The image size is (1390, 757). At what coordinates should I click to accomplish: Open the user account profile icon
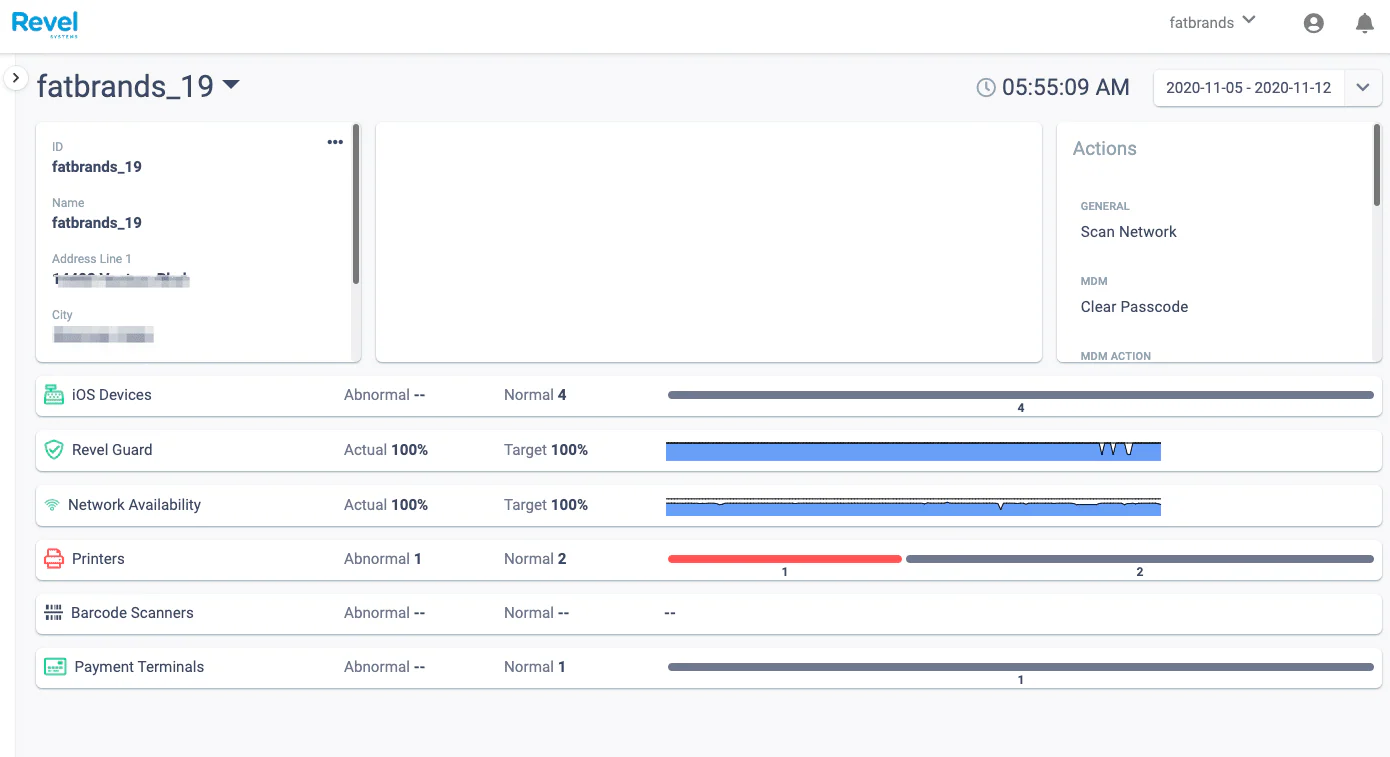coord(1314,23)
